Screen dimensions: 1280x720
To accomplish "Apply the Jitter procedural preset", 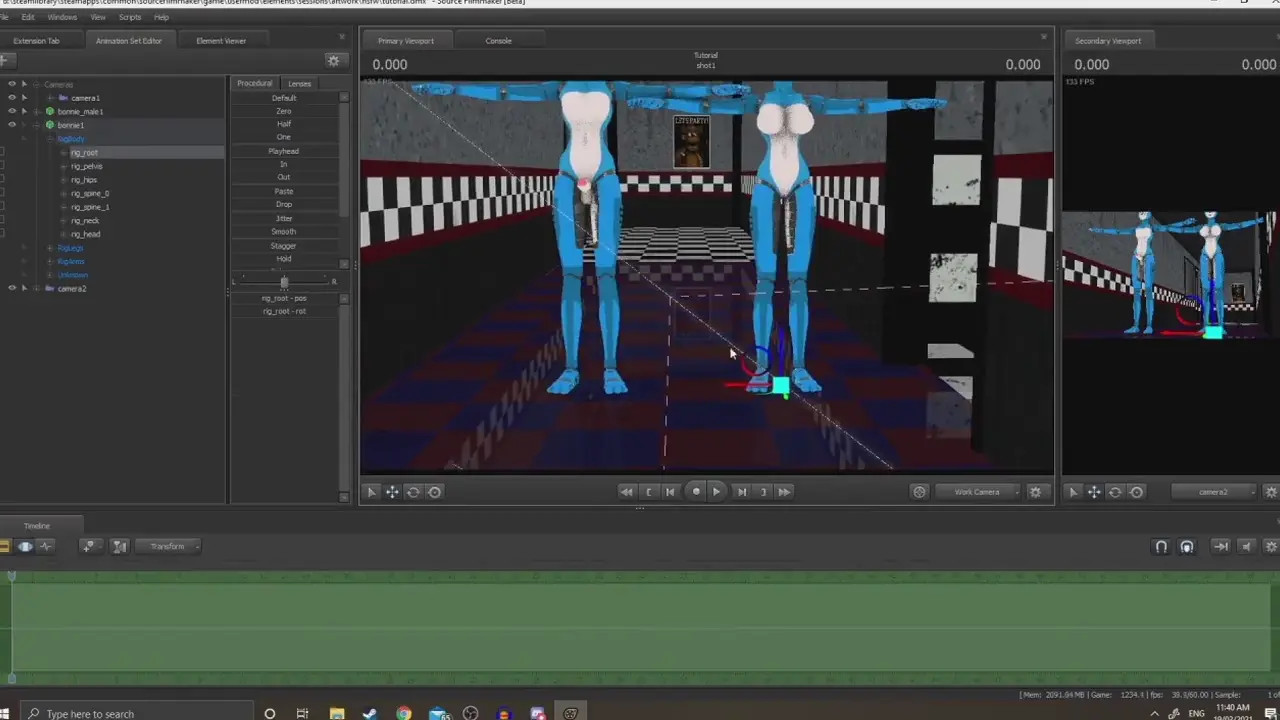I will 284,218.
